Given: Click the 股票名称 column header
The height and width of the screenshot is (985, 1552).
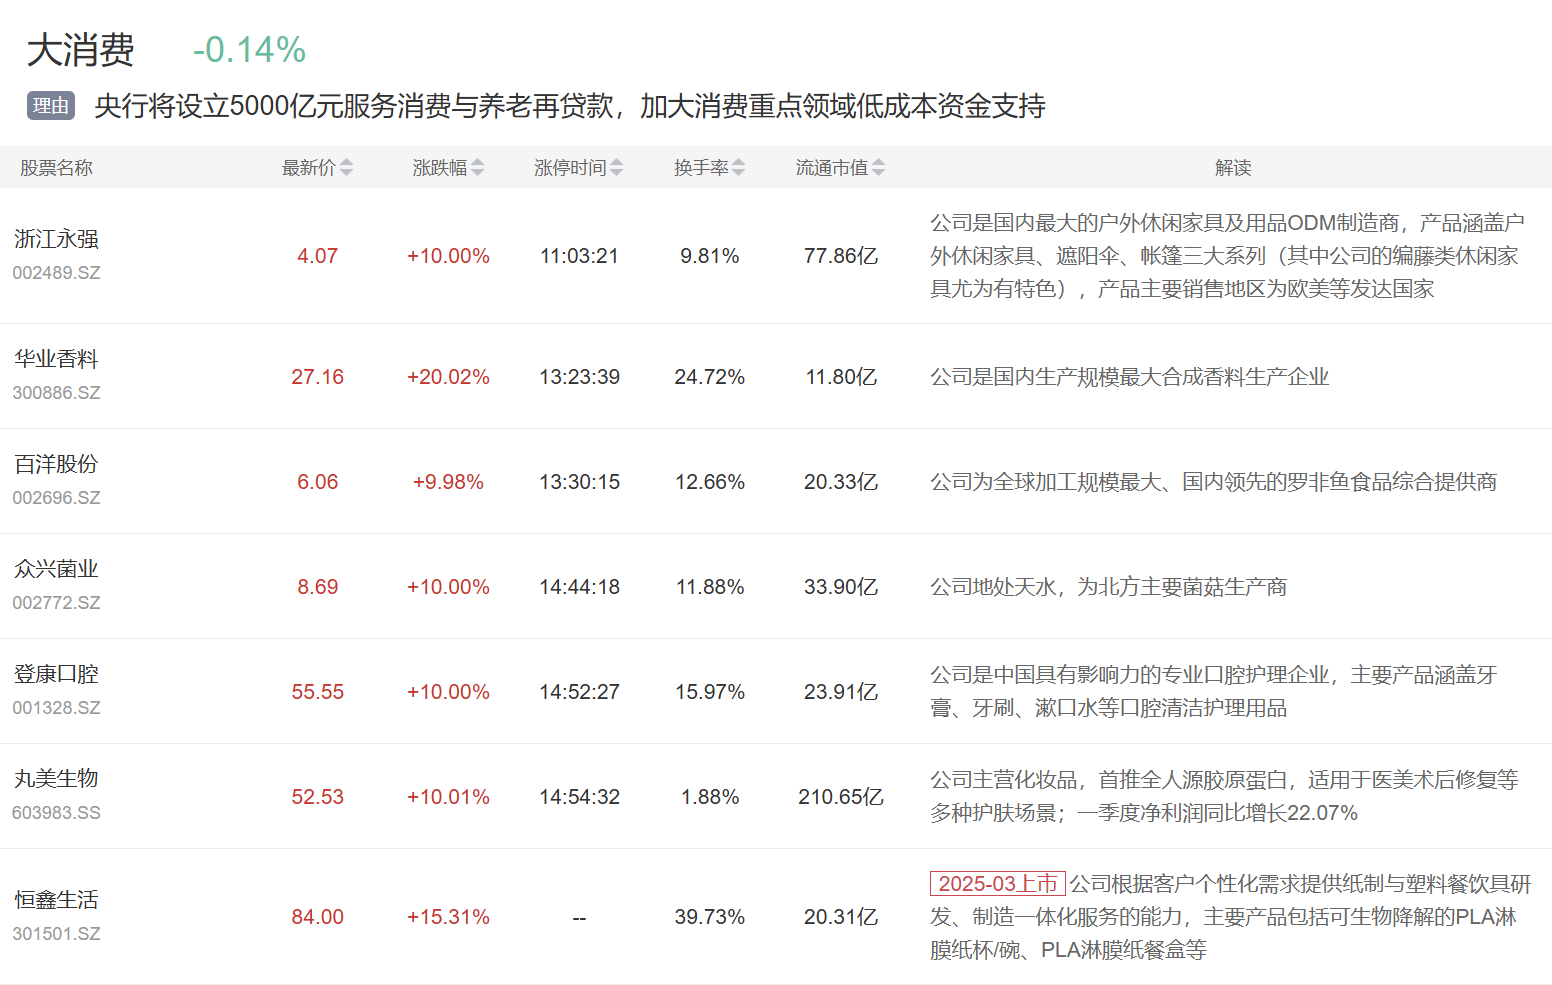Looking at the screenshot, I should [56, 168].
